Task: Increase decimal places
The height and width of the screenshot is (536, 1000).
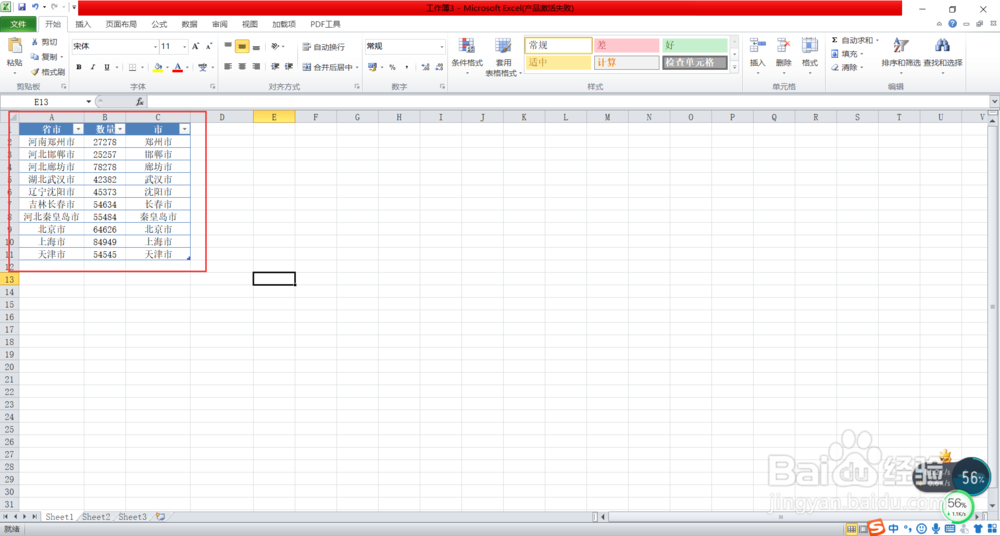Action: click(425, 67)
